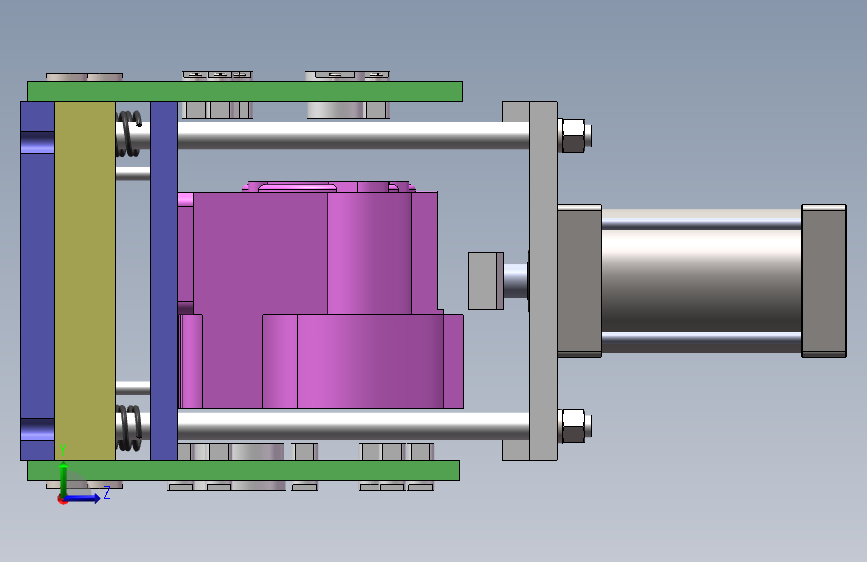This screenshot has width=867, height=562.
Task: Select the upper compression spring
Action: click(x=129, y=133)
